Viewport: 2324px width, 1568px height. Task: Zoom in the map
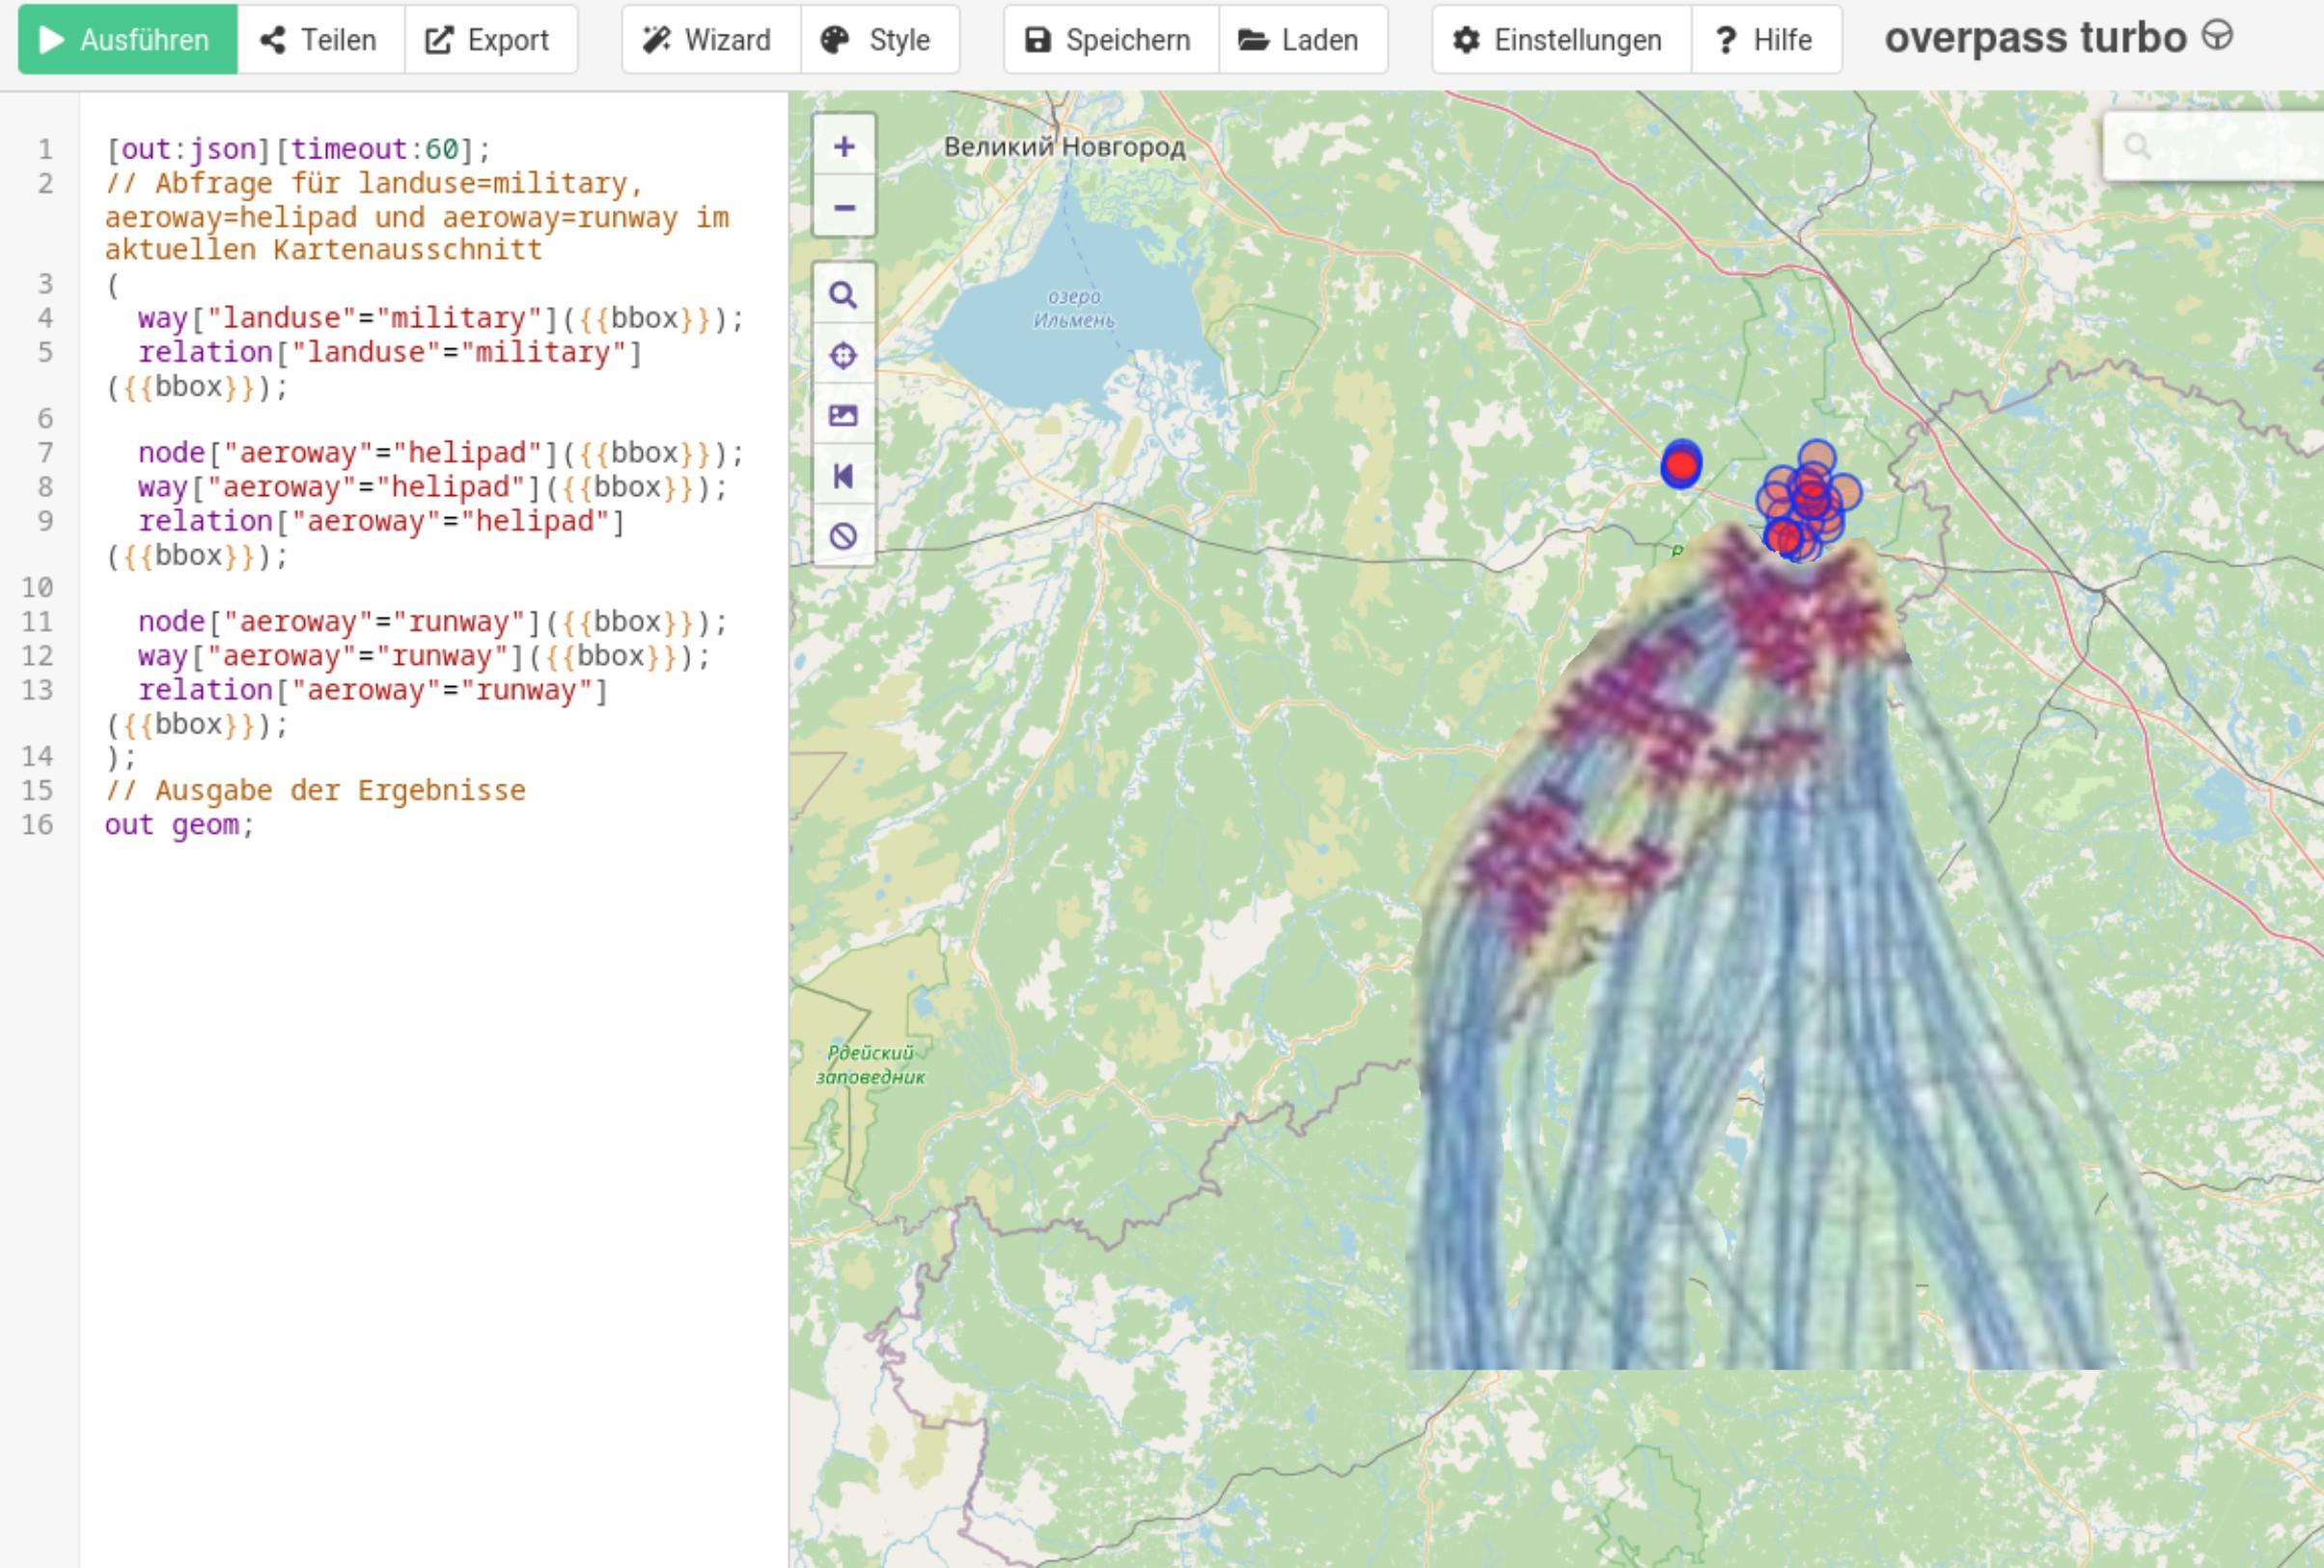click(x=844, y=147)
